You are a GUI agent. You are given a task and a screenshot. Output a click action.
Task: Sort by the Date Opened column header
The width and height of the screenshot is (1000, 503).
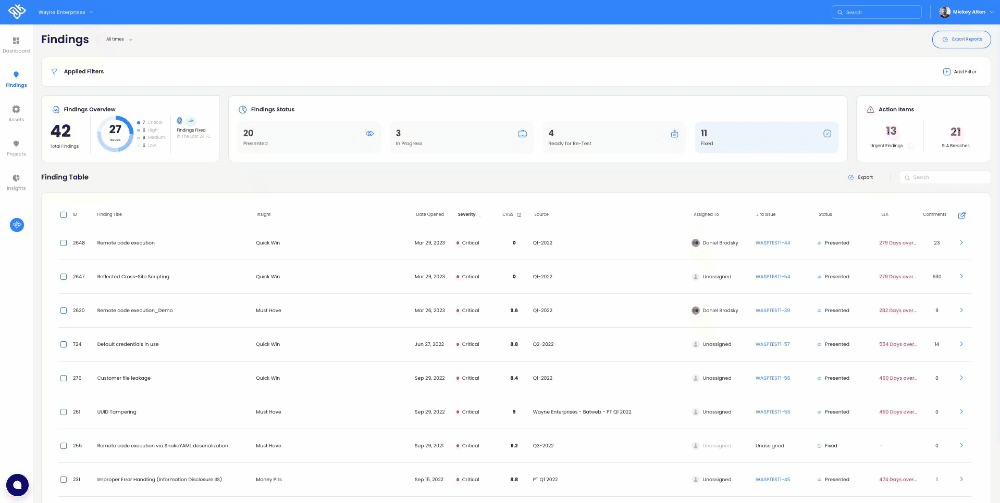(x=430, y=215)
